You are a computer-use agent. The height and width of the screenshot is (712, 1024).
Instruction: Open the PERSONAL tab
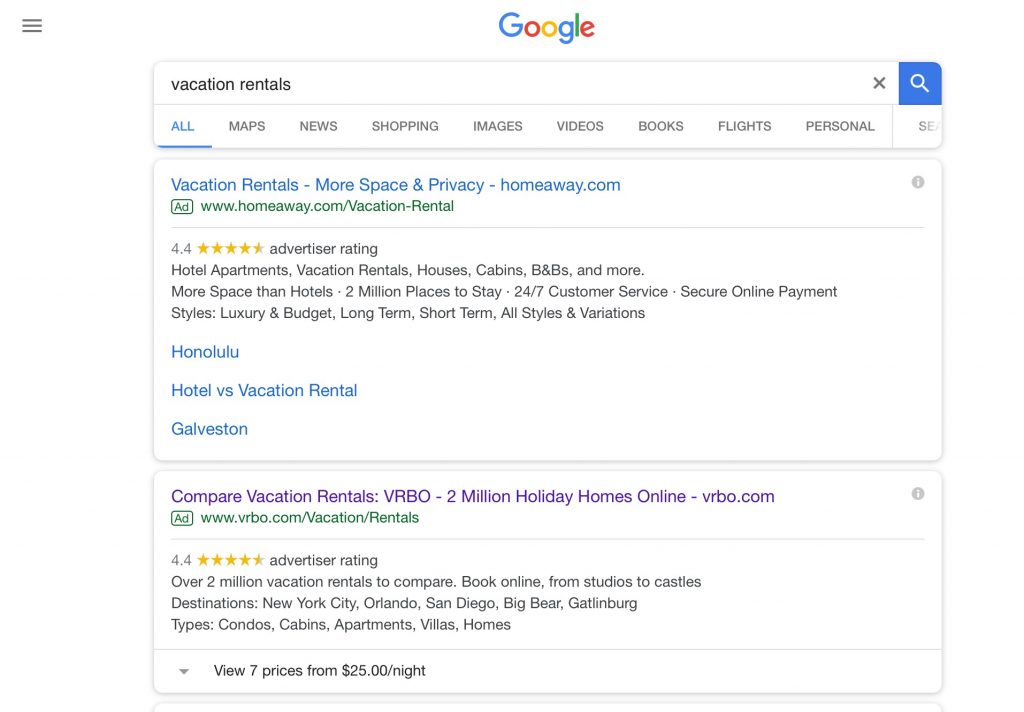[840, 126]
